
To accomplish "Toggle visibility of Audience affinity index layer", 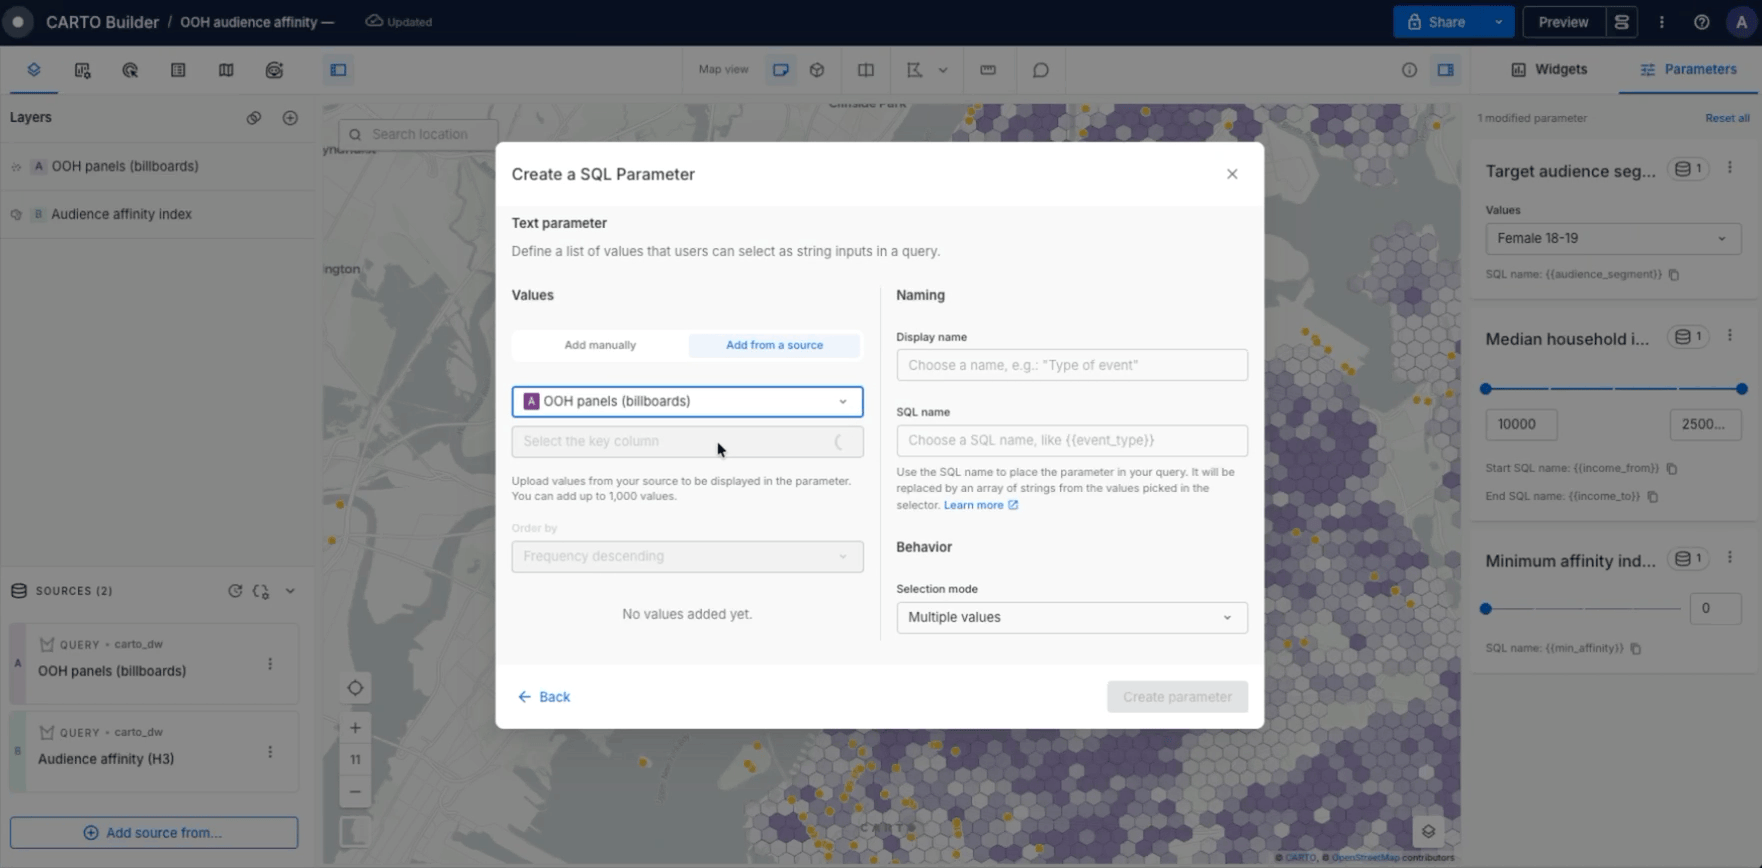I will pos(16,215).
